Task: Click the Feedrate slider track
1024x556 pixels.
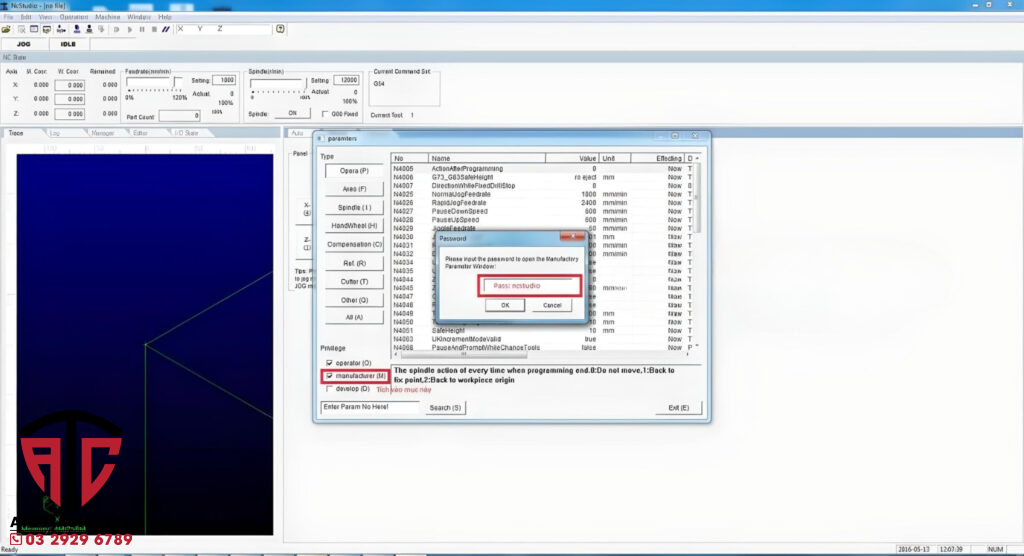Action: [156, 89]
